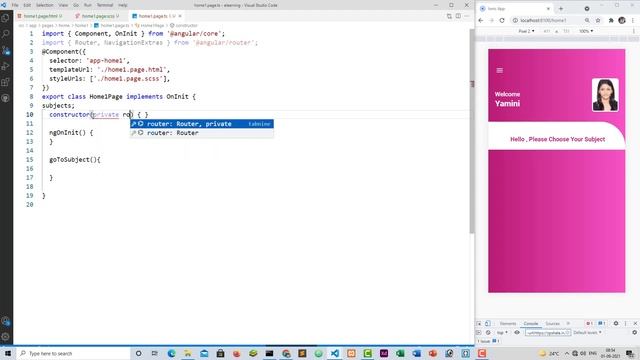The height and width of the screenshot is (360, 640).
Task: Open DevTools settings gear in tab row
Action: click(616, 323)
